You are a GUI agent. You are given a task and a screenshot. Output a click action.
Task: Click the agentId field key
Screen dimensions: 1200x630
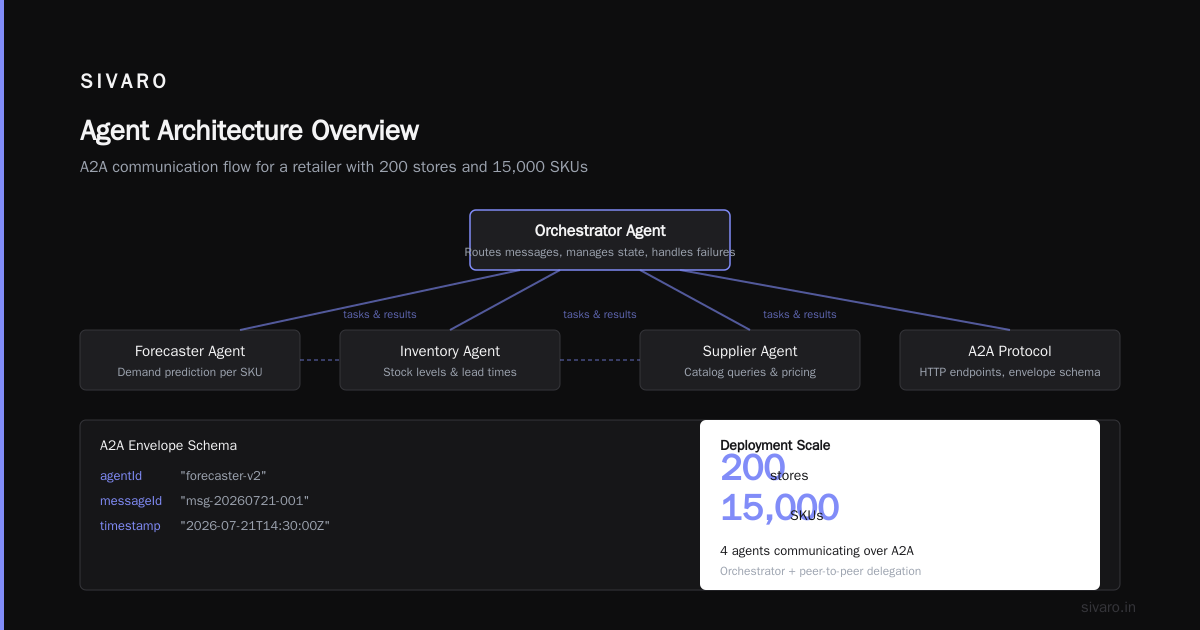point(121,476)
